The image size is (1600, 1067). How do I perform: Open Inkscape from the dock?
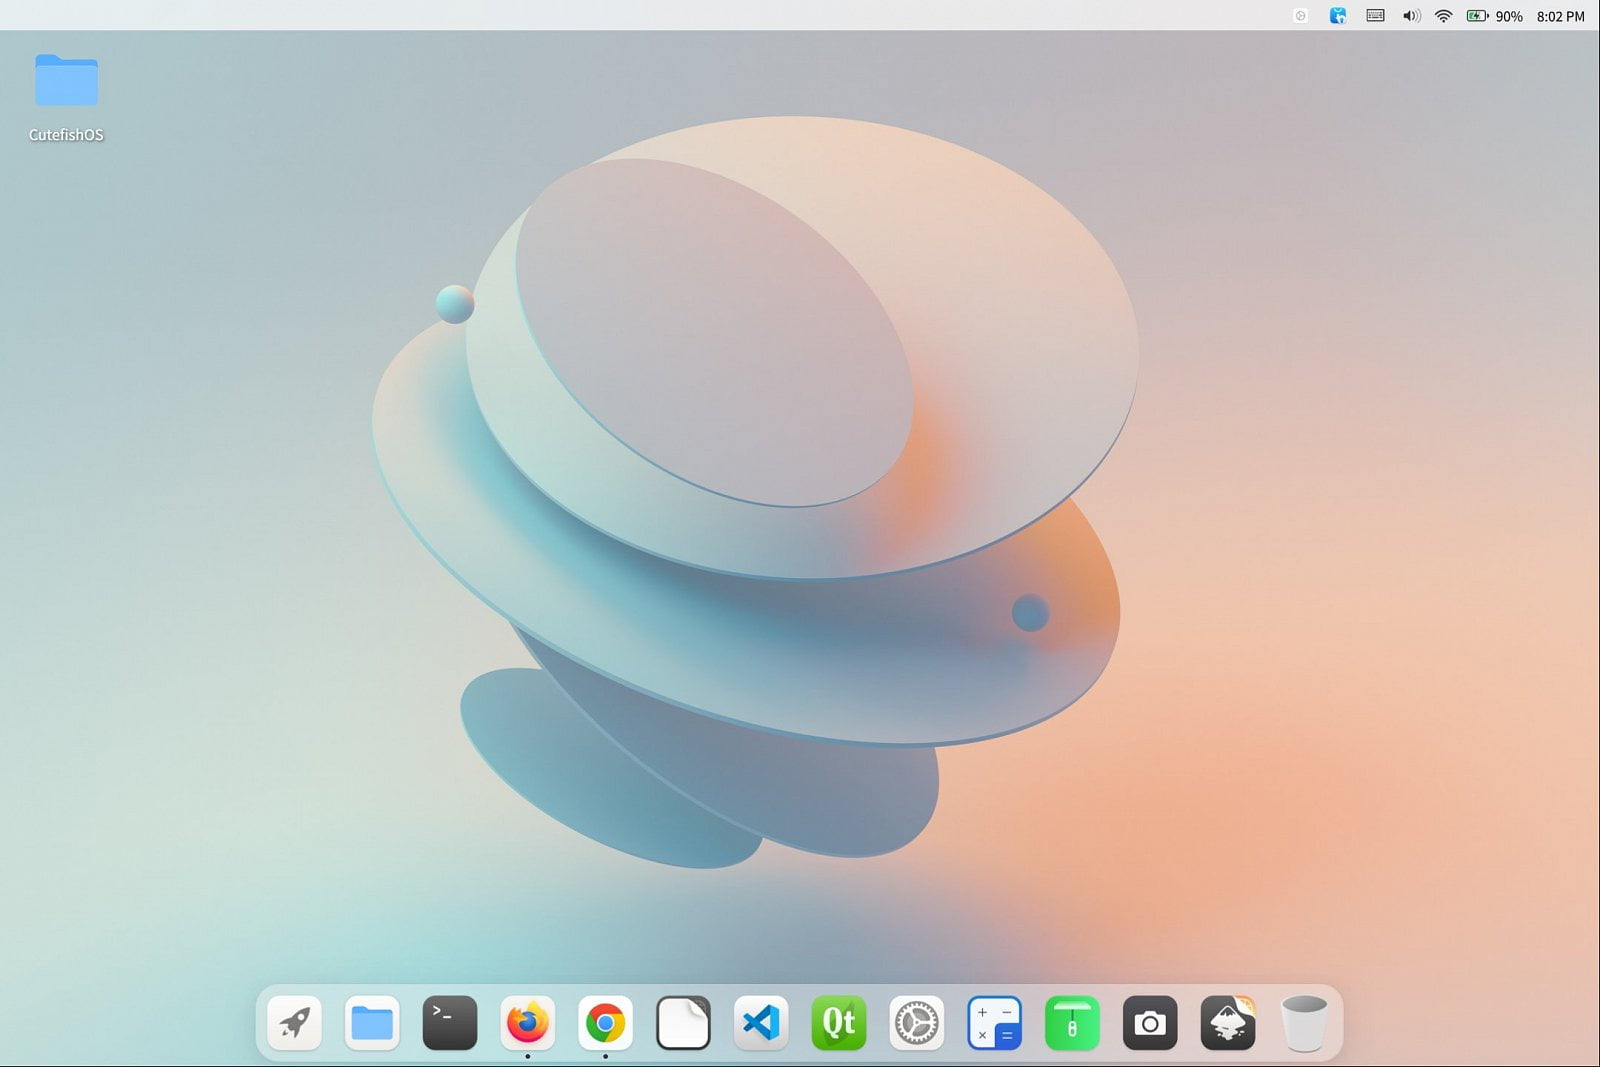pos(1227,1023)
